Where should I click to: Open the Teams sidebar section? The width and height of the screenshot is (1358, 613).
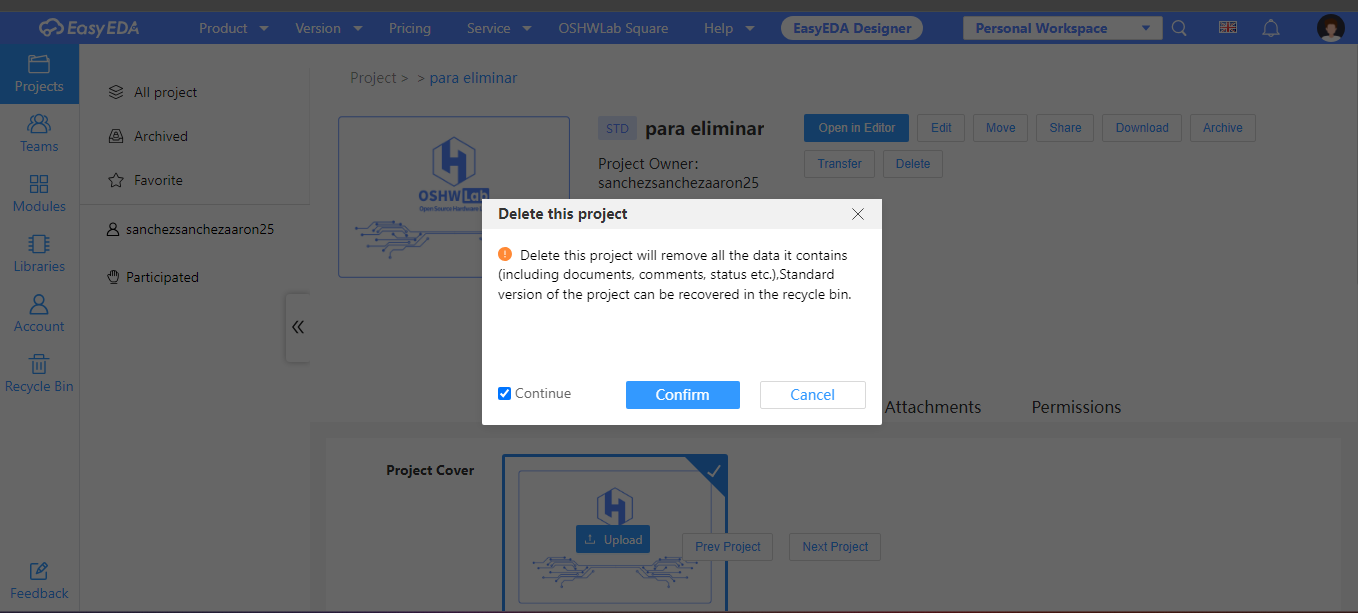point(39,134)
